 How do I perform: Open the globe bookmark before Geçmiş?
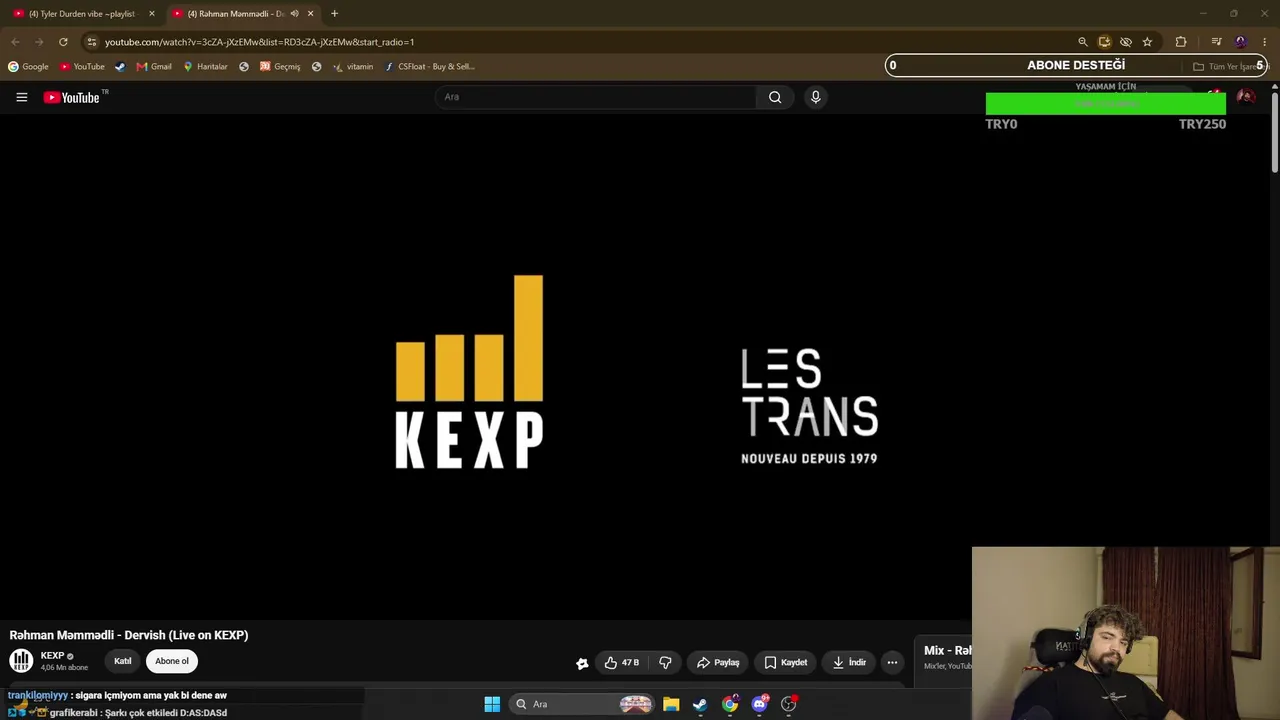[244, 67]
